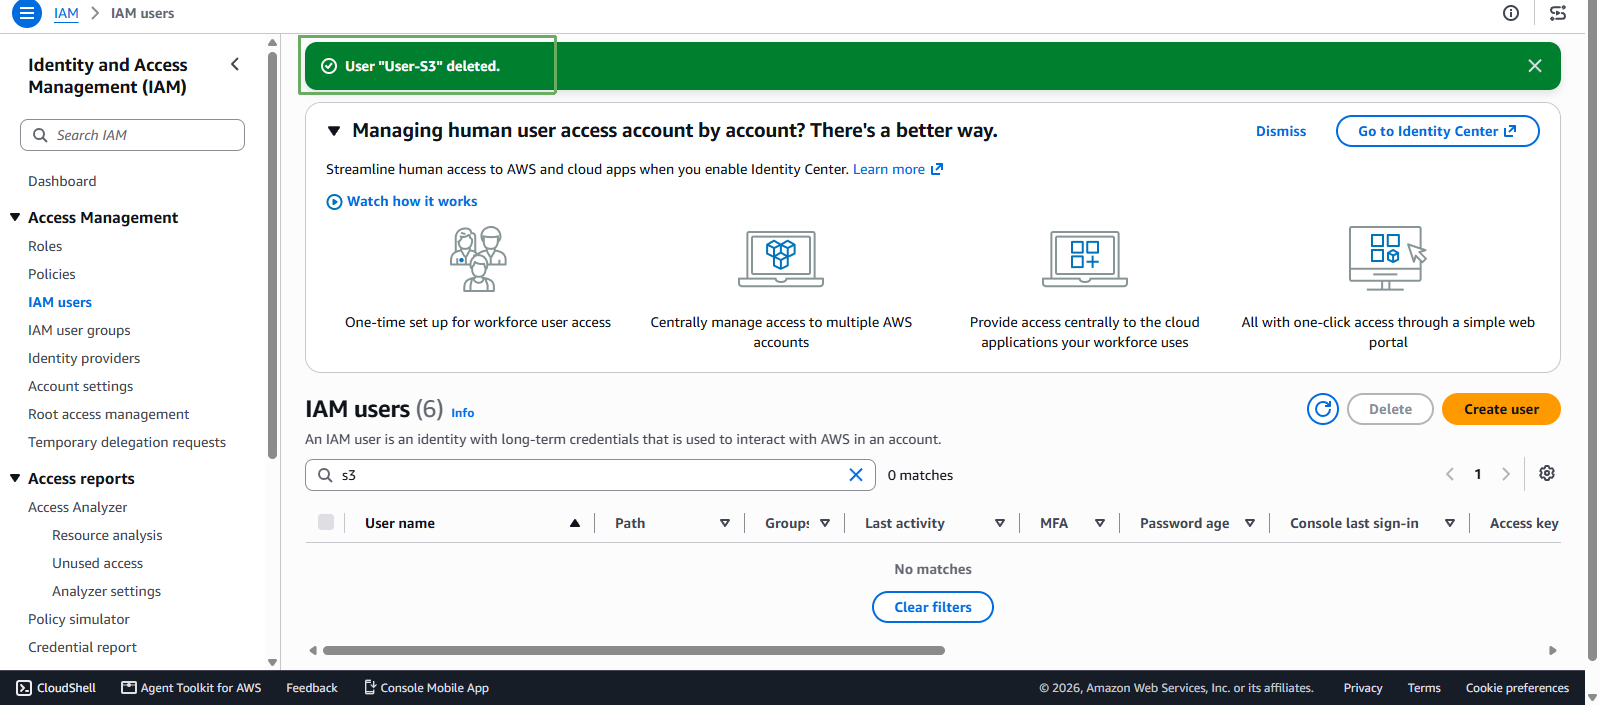Screen dimensions: 1600x705
Task: Sort by MFA column arrow
Action: (x=1100, y=523)
